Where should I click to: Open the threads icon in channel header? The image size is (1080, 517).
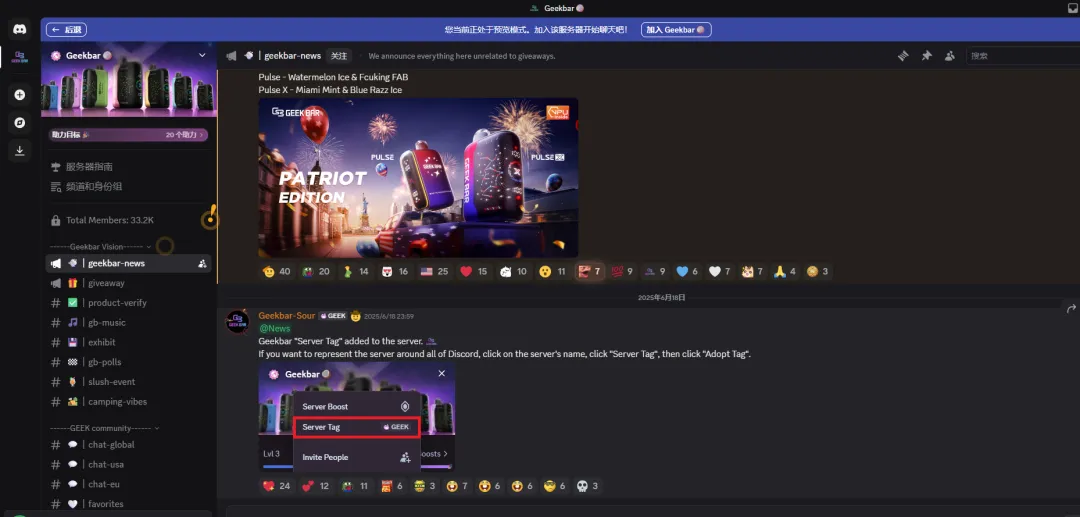(x=903, y=56)
